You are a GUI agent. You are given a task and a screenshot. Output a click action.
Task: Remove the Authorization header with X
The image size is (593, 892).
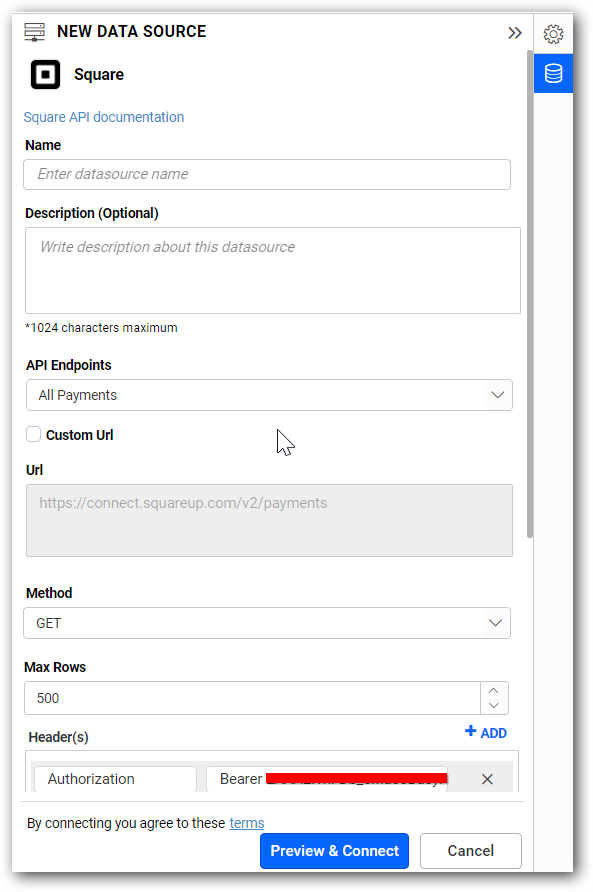pyautogui.click(x=487, y=779)
